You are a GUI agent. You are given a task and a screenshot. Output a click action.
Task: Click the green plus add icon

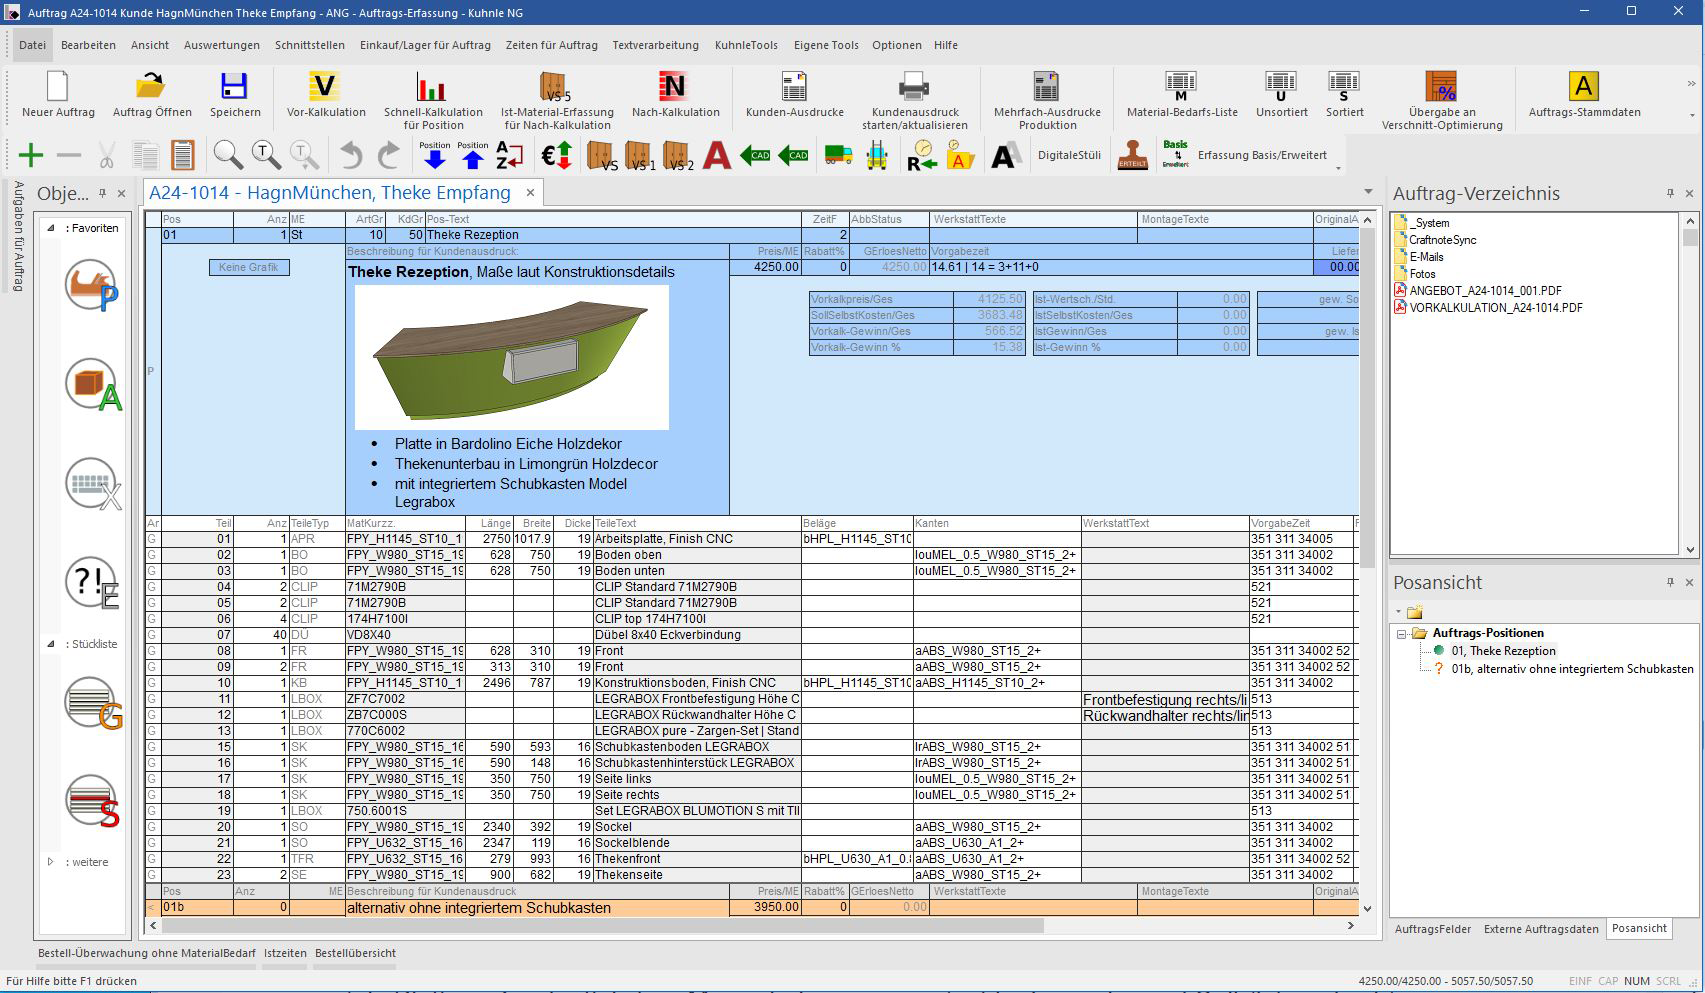point(31,155)
